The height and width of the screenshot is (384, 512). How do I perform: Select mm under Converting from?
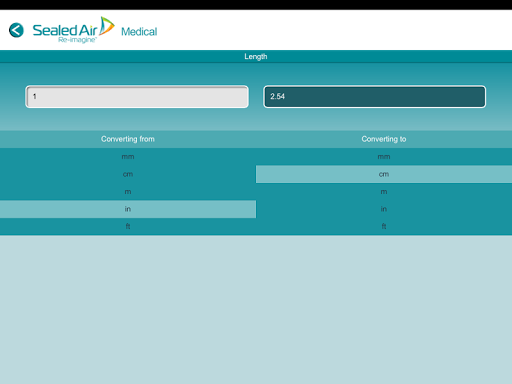pos(128,157)
